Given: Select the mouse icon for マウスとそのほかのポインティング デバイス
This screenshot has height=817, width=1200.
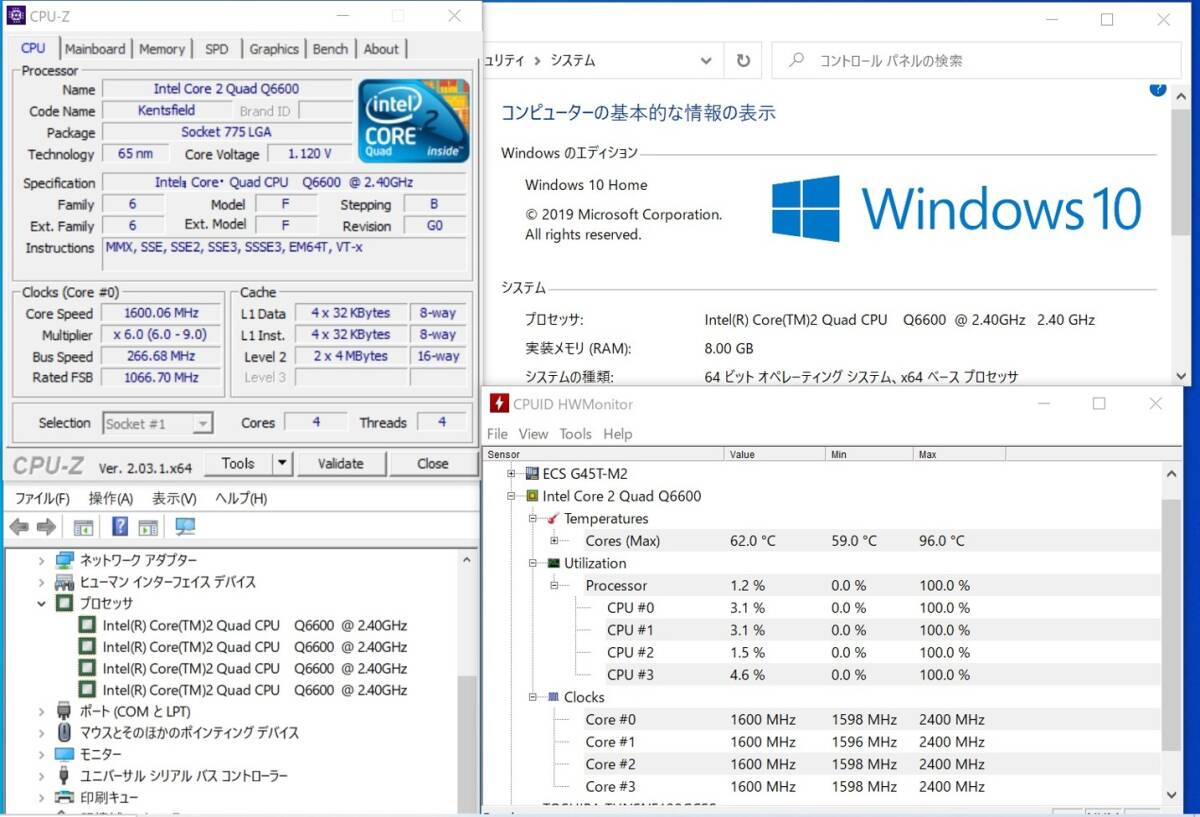Looking at the screenshot, I should point(64,733).
